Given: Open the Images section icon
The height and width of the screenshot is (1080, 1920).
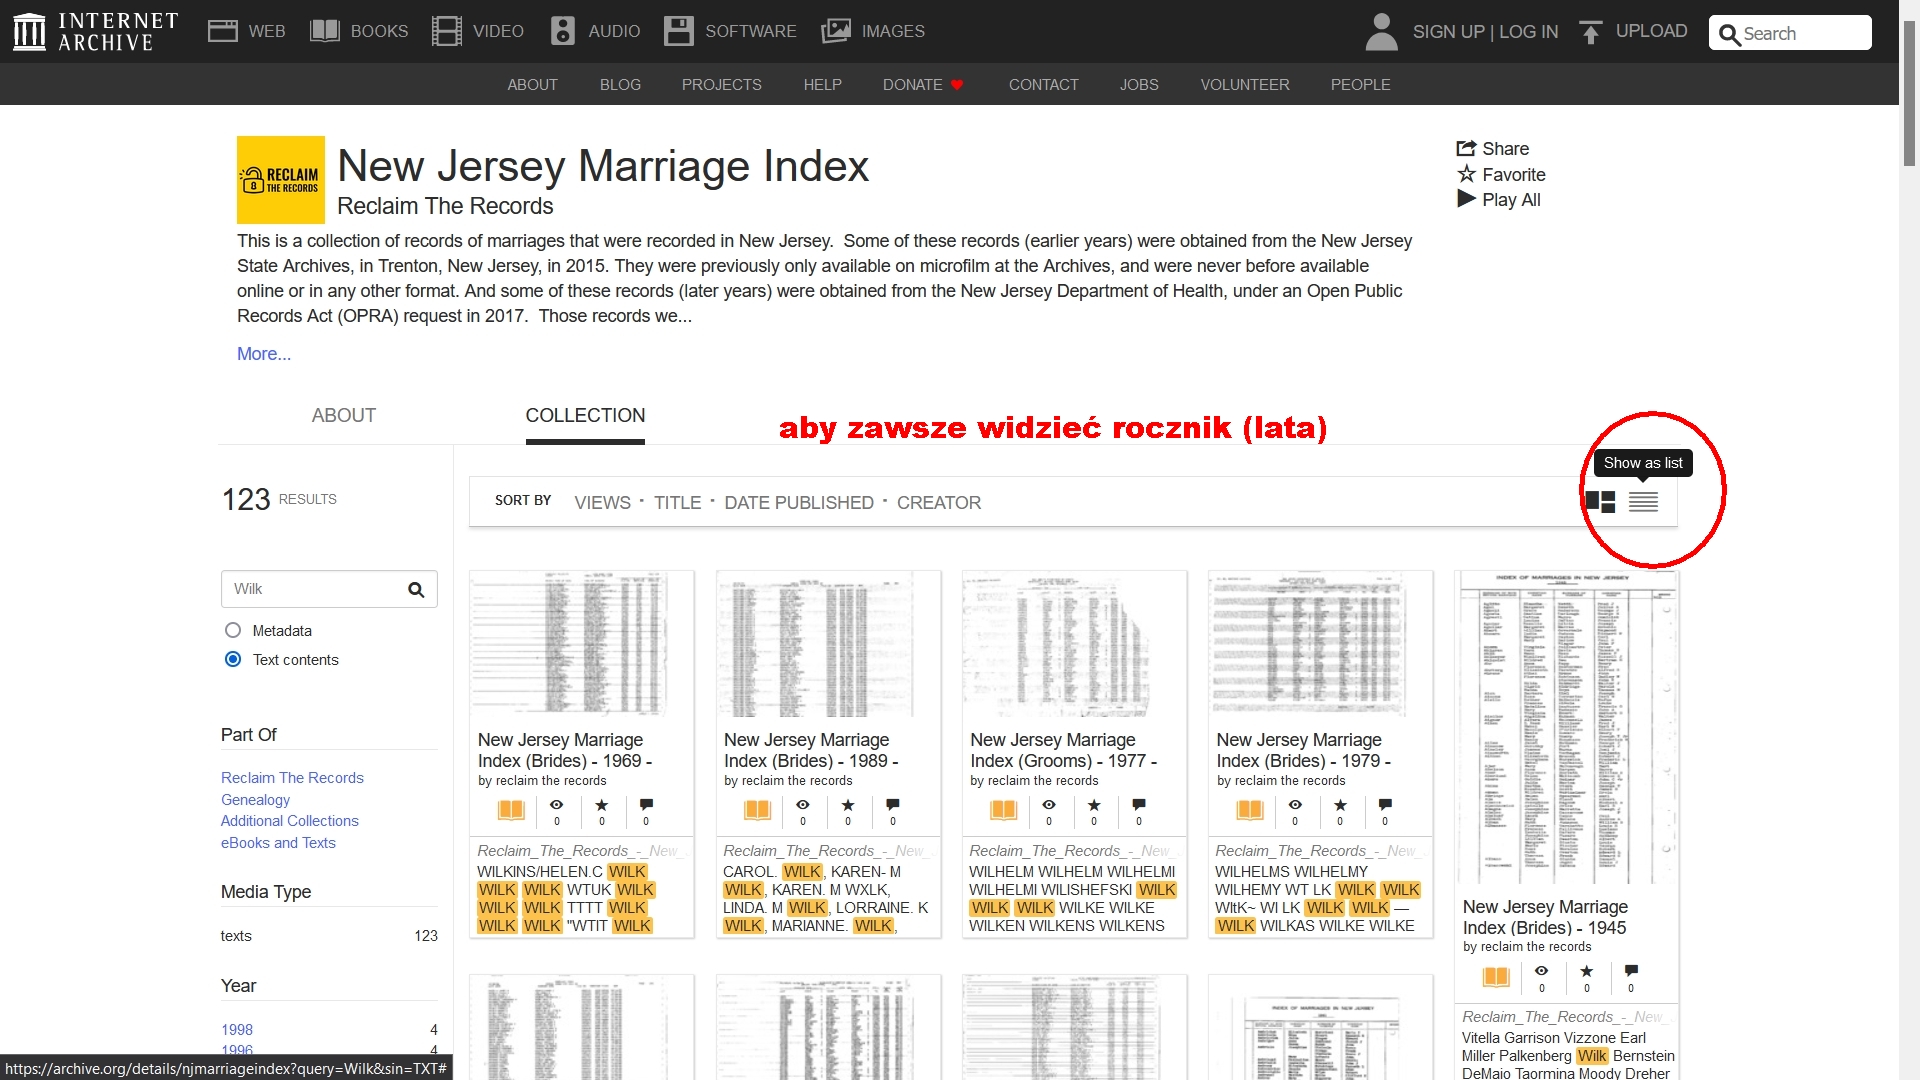Looking at the screenshot, I should click(x=836, y=31).
